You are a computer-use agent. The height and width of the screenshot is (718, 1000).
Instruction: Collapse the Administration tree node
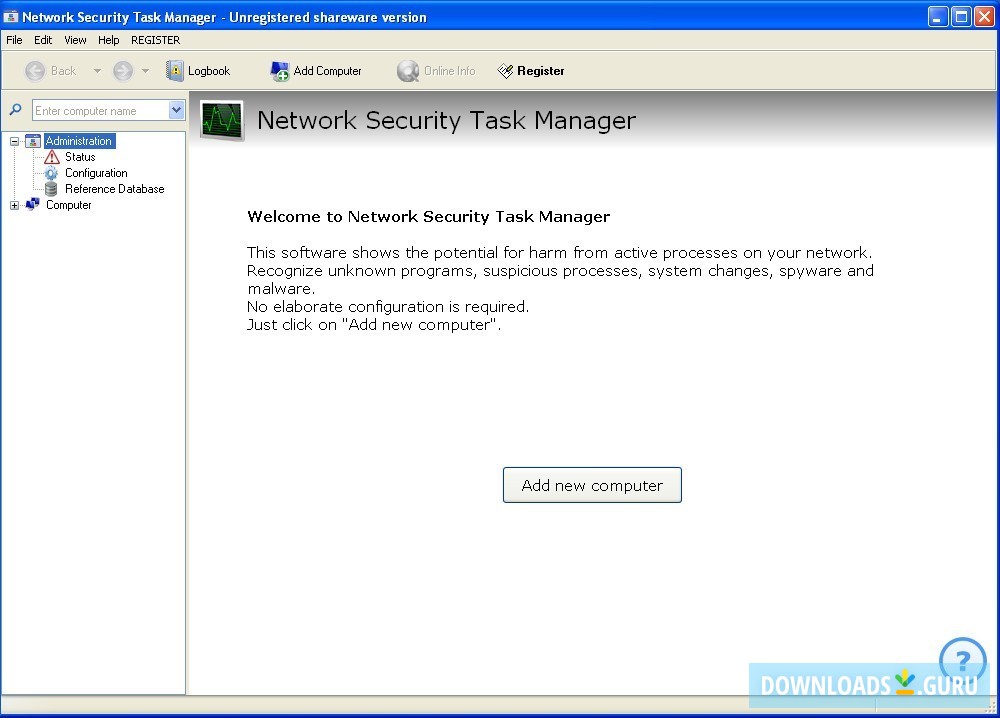coord(15,141)
